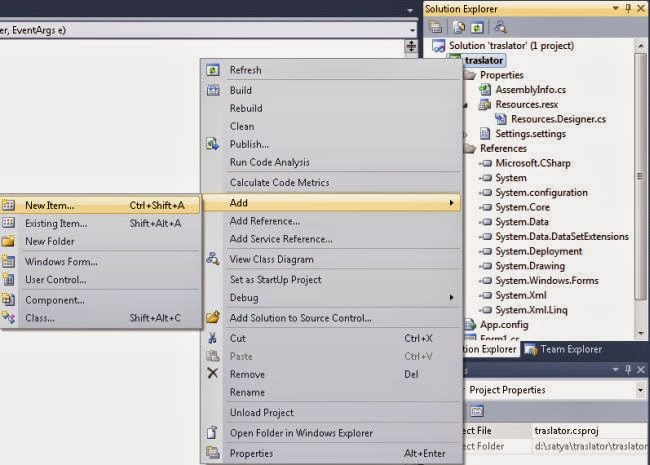Click Solution Explorer Properties toolbar icon

point(436,27)
